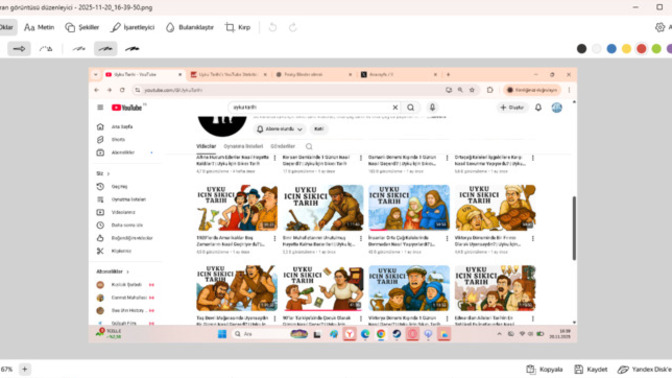Choose the straight arrow style

(19, 49)
